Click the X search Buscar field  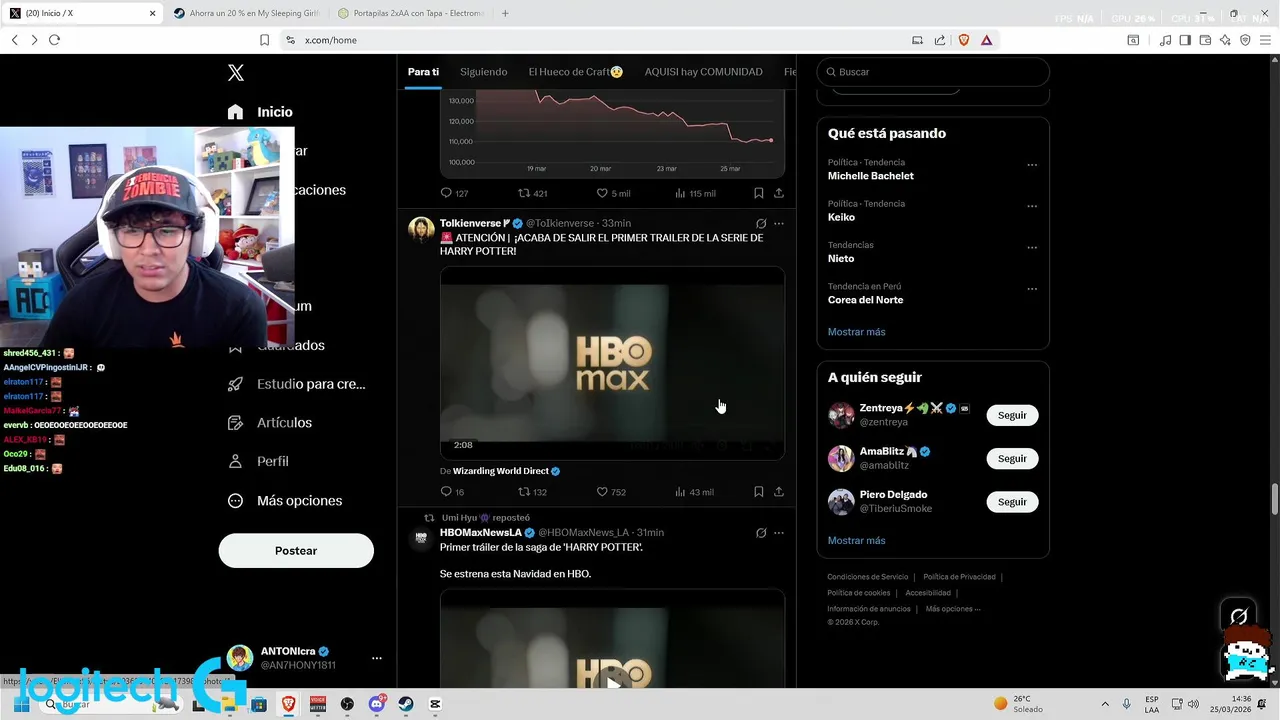933,72
